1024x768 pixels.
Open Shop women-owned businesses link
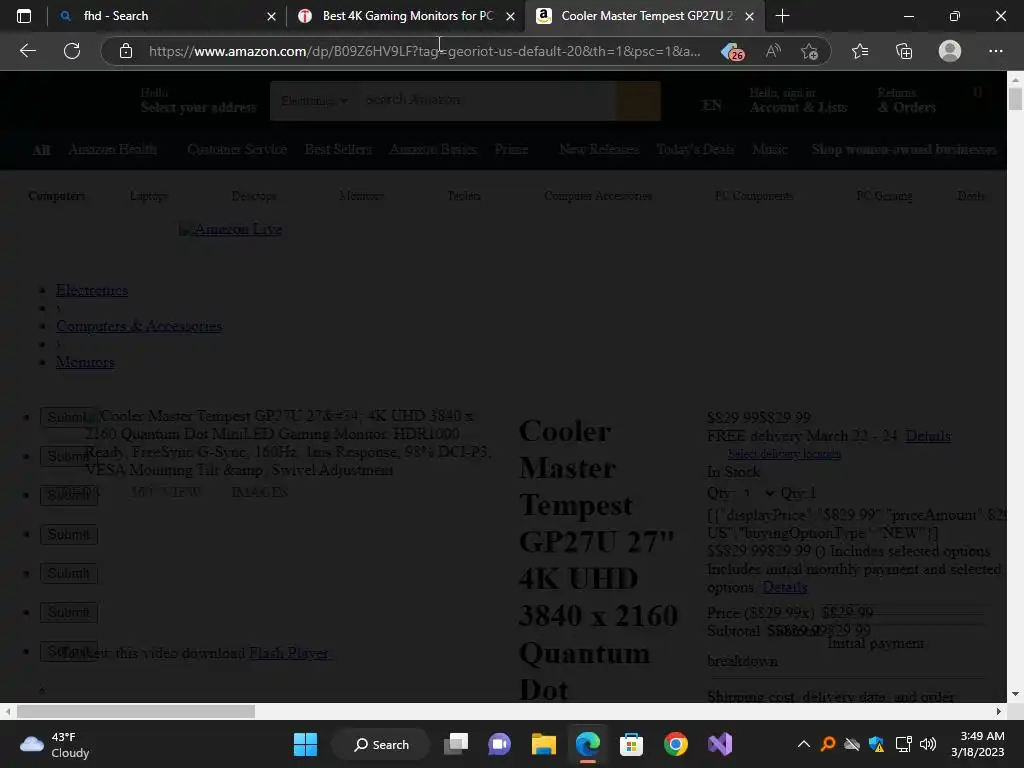coord(904,149)
